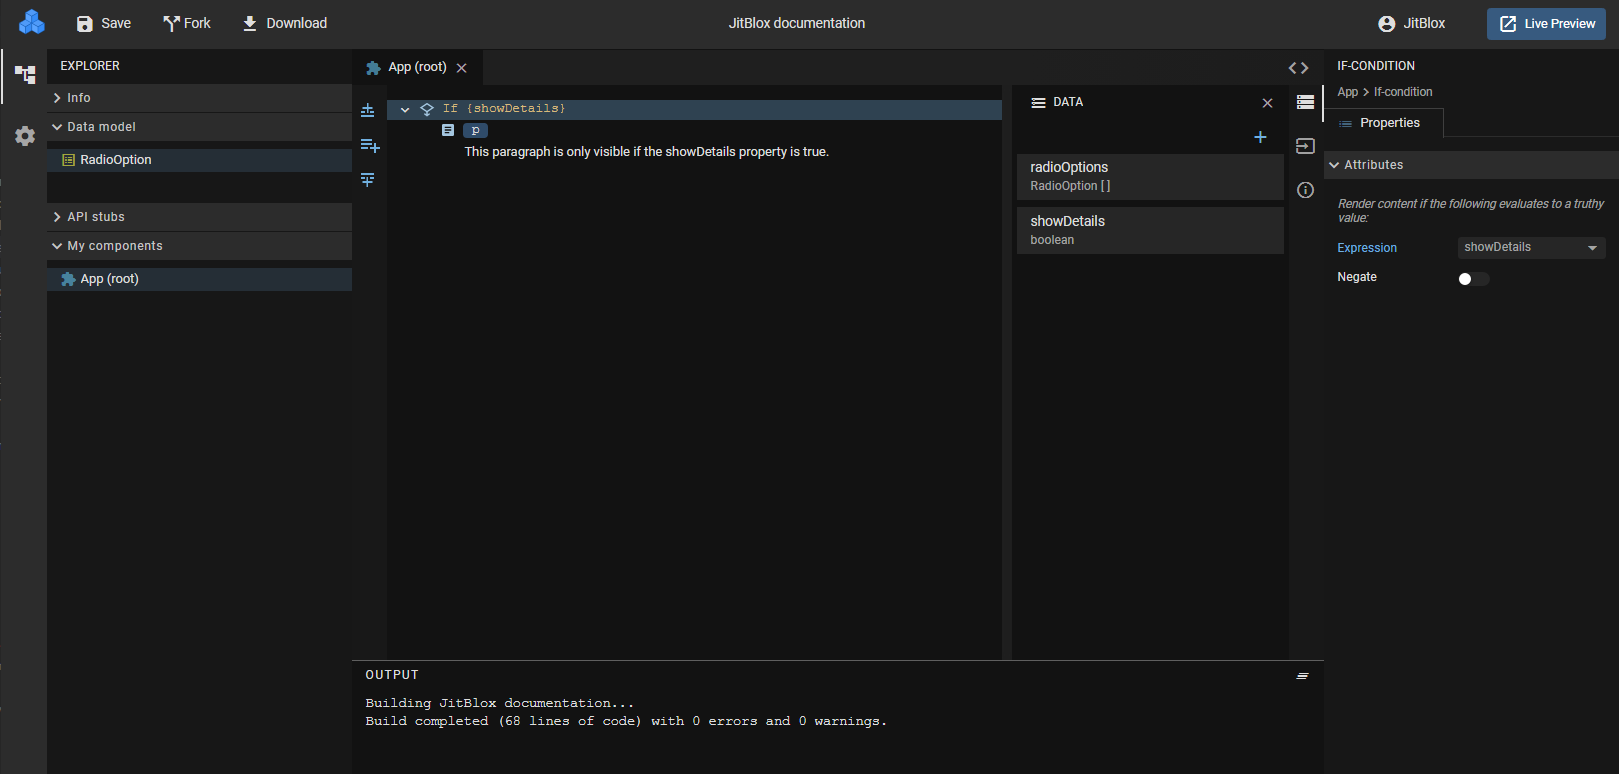Click the Save button
The height and width of the screenshot is (774, 1619).
tap(104, 23)
